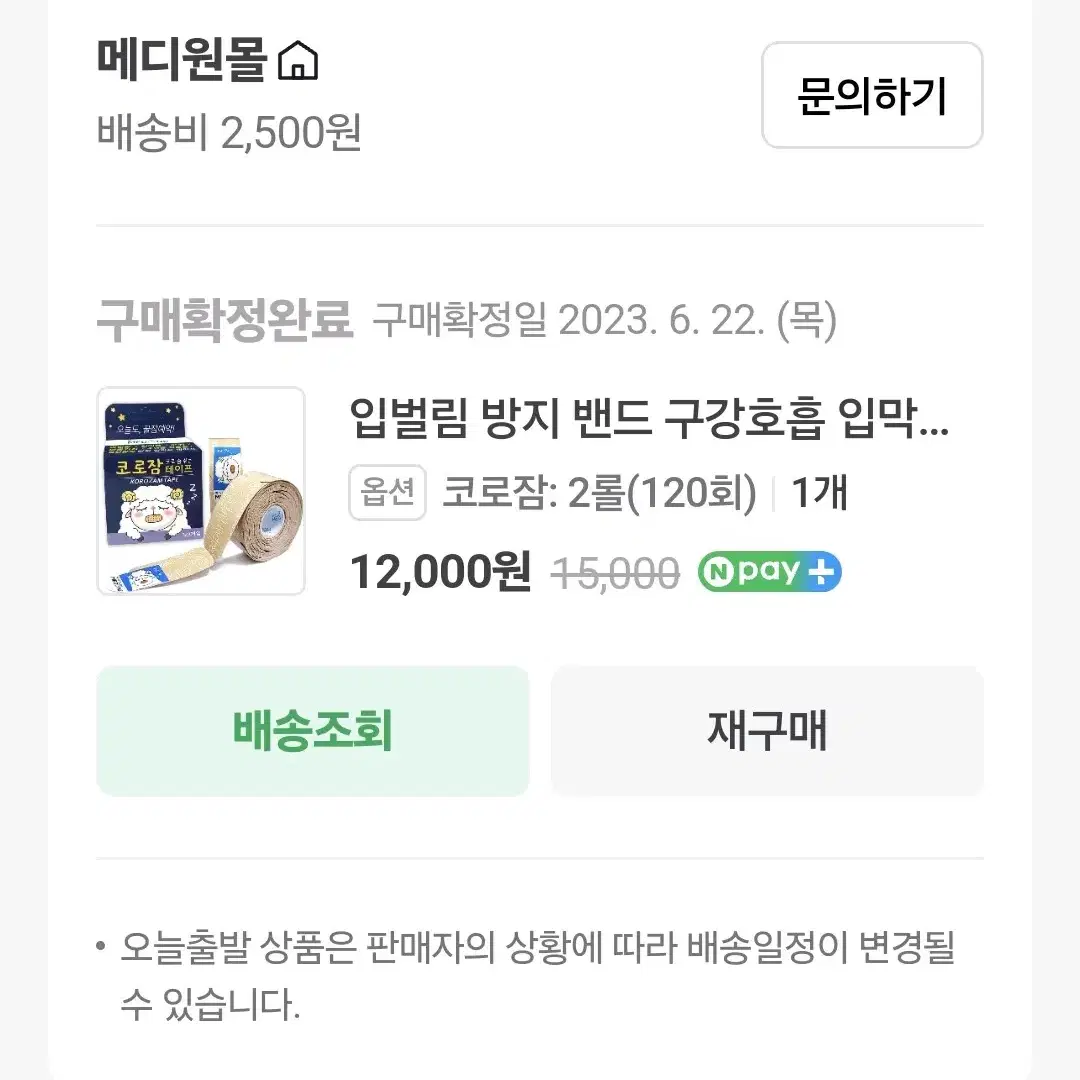Tap the 1개 quantity text
Image resolution: width=1080 pixels, height=1080 pixels.
(819, 492)
